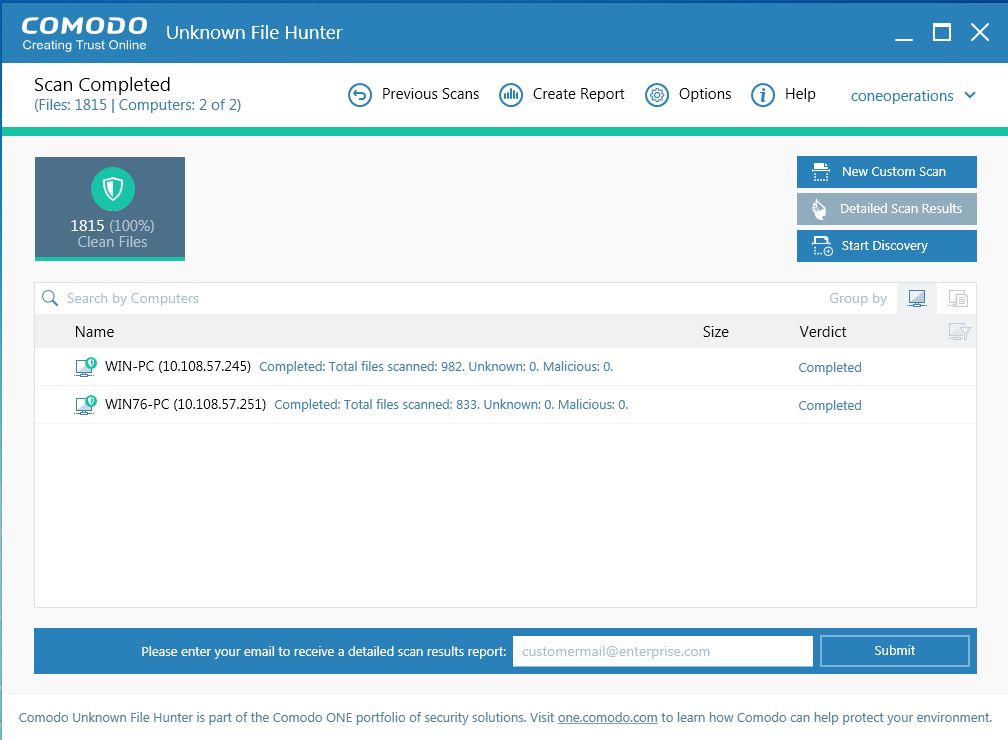Select the 1815 Clean Files tile

(110, 209)
